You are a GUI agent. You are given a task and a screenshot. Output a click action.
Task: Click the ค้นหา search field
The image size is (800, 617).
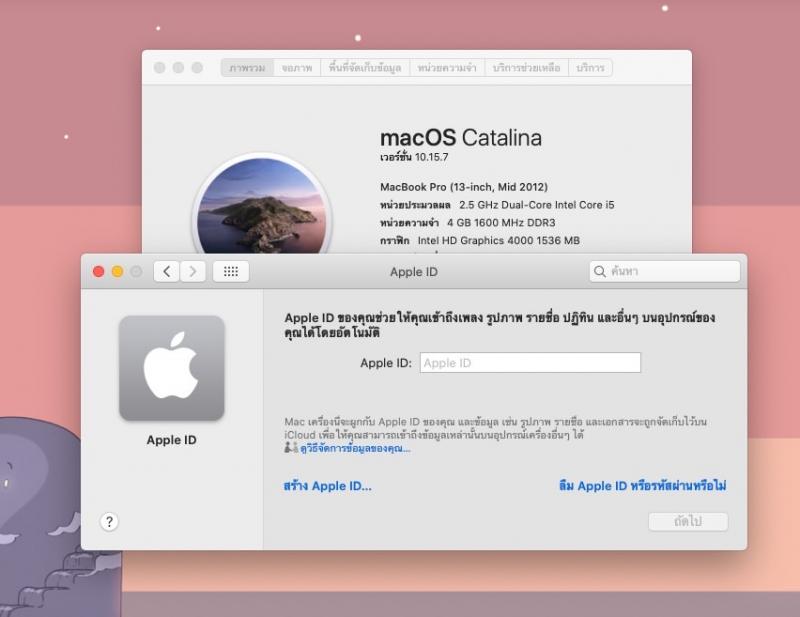(x=664, y=272)
